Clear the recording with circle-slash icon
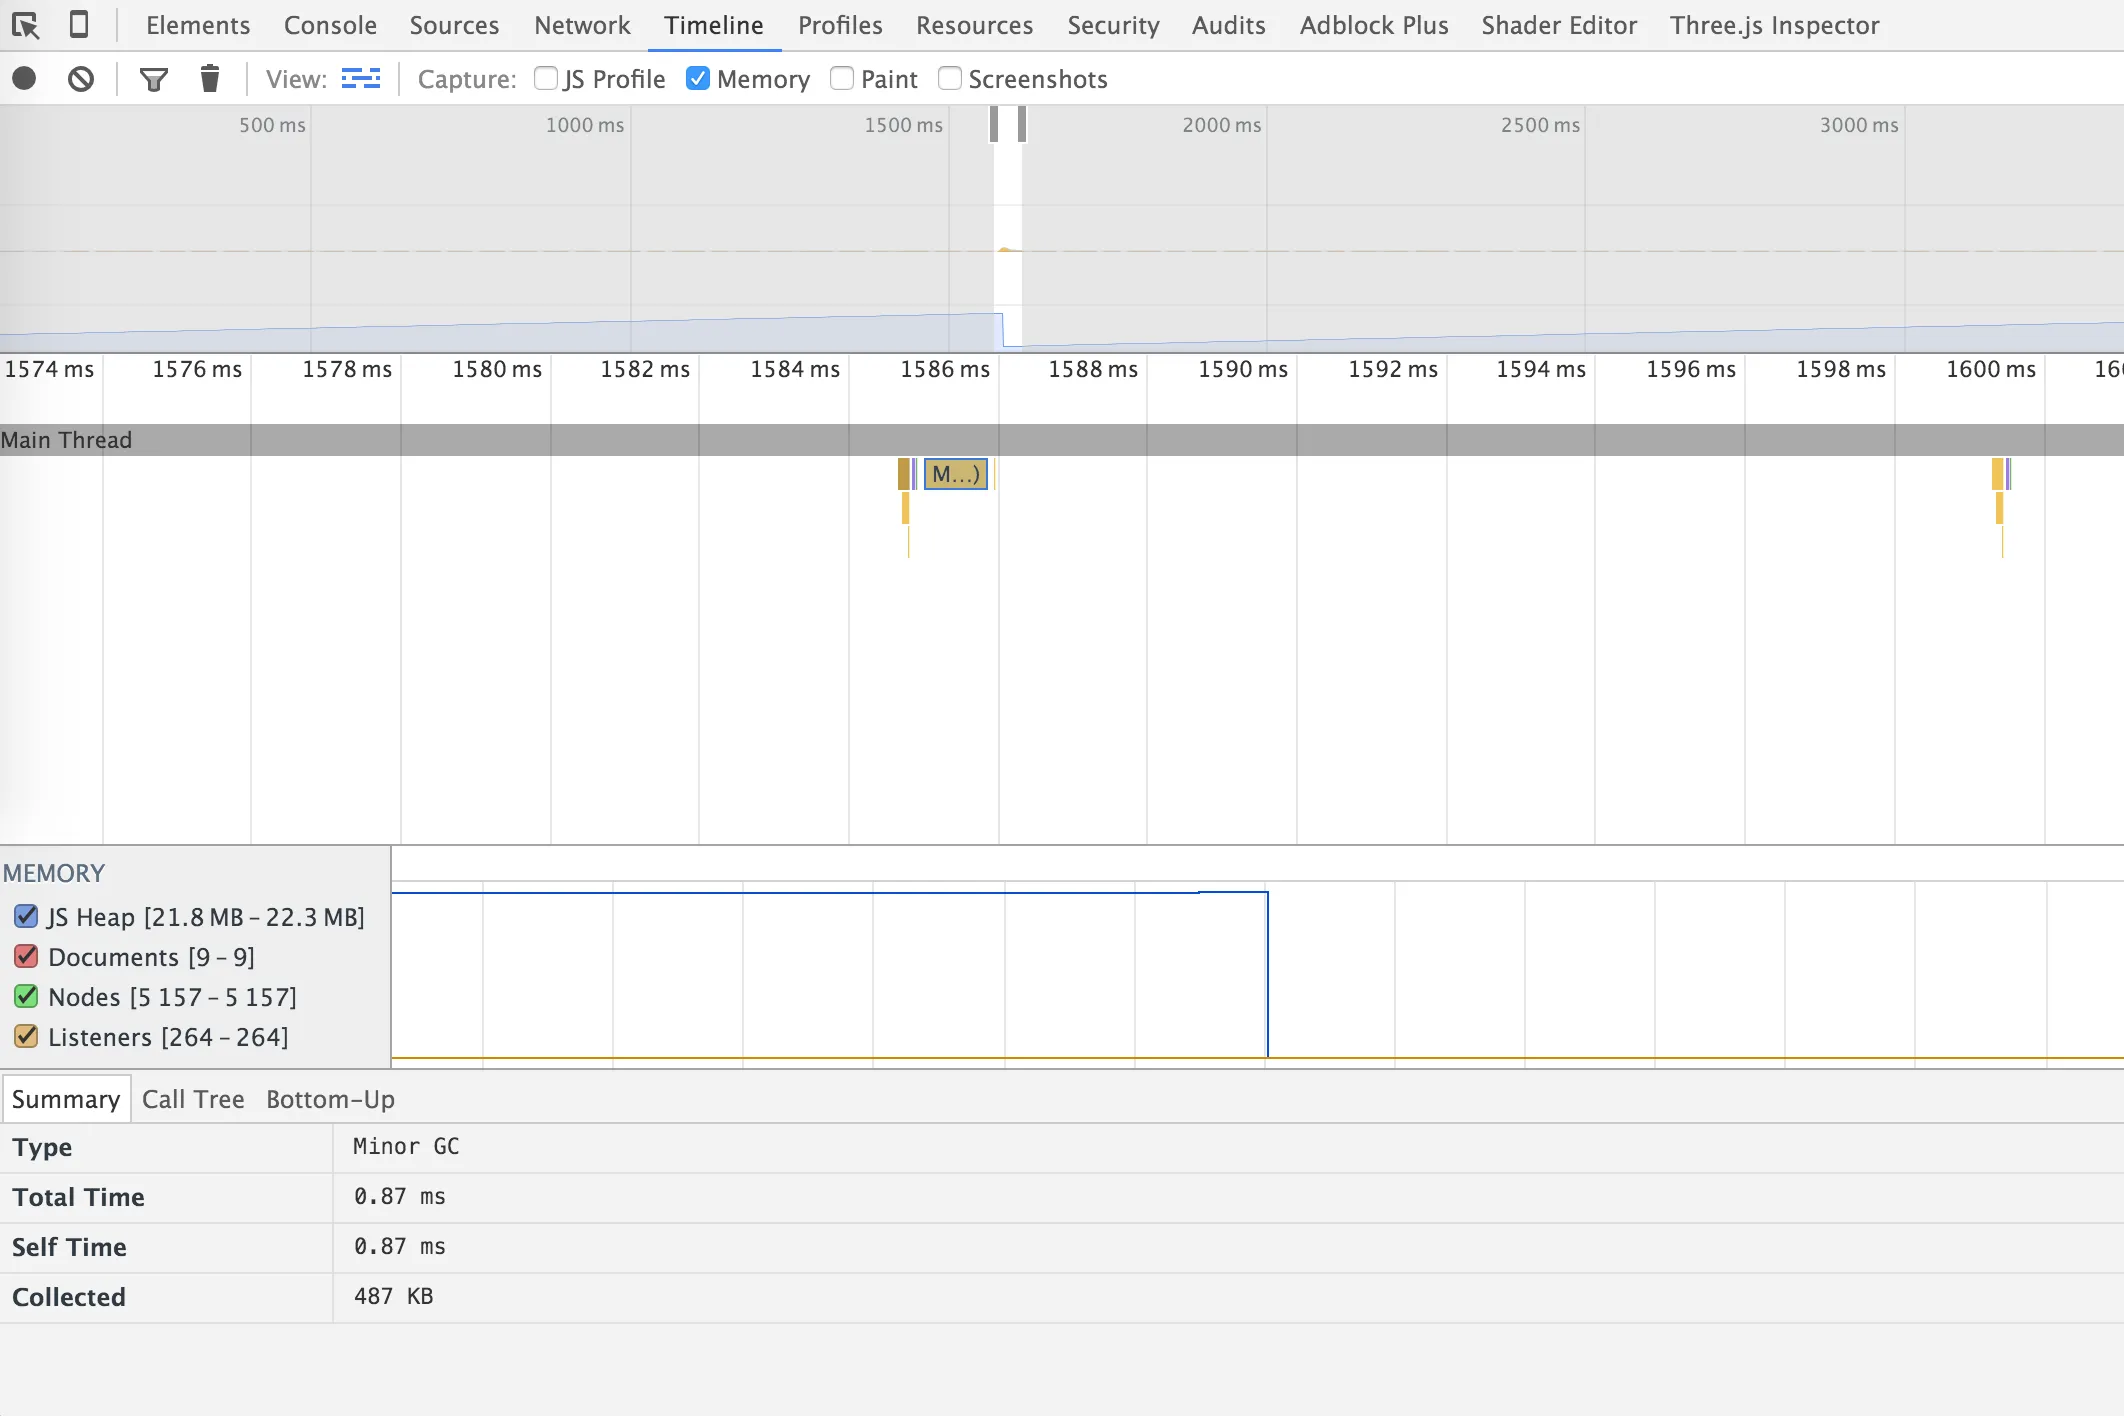This screenshot has width=2124, height=1416. 81,79
